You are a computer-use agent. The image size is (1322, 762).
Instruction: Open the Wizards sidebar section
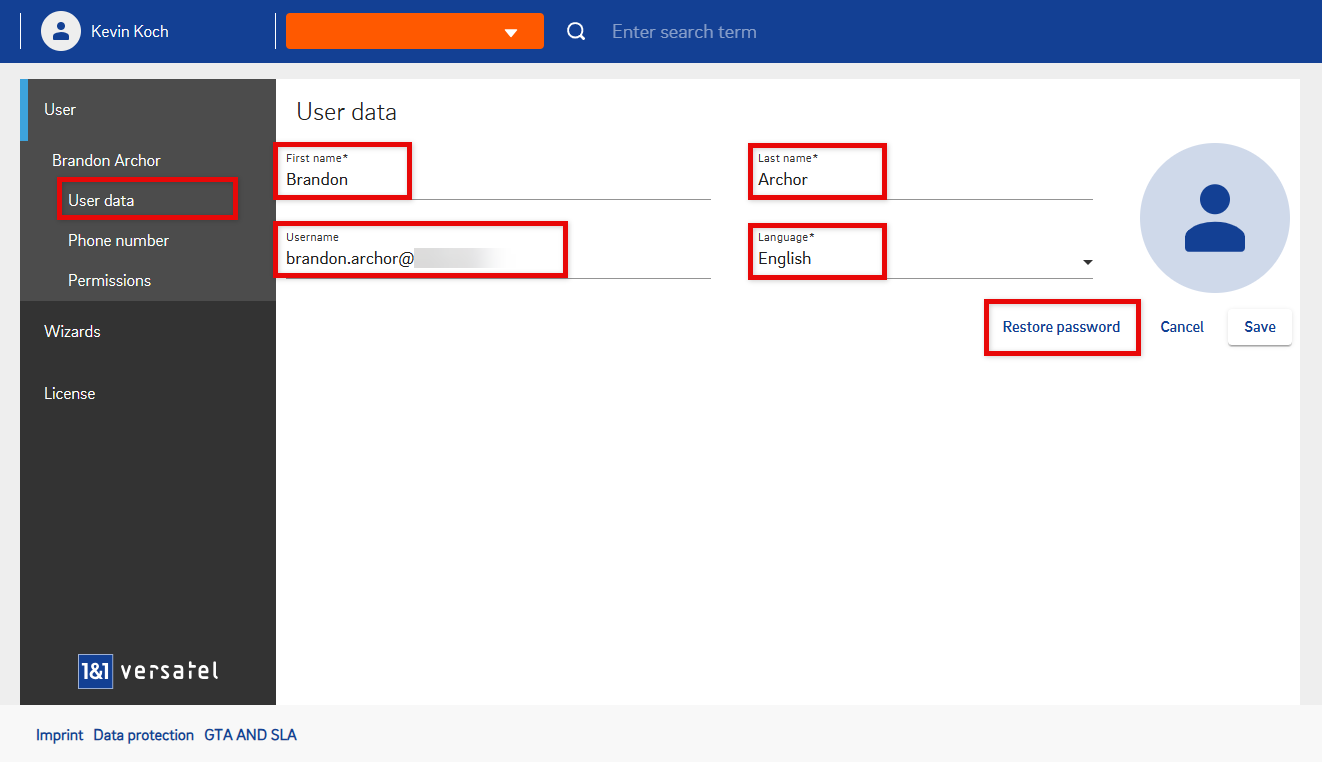(x=72, y=331)
